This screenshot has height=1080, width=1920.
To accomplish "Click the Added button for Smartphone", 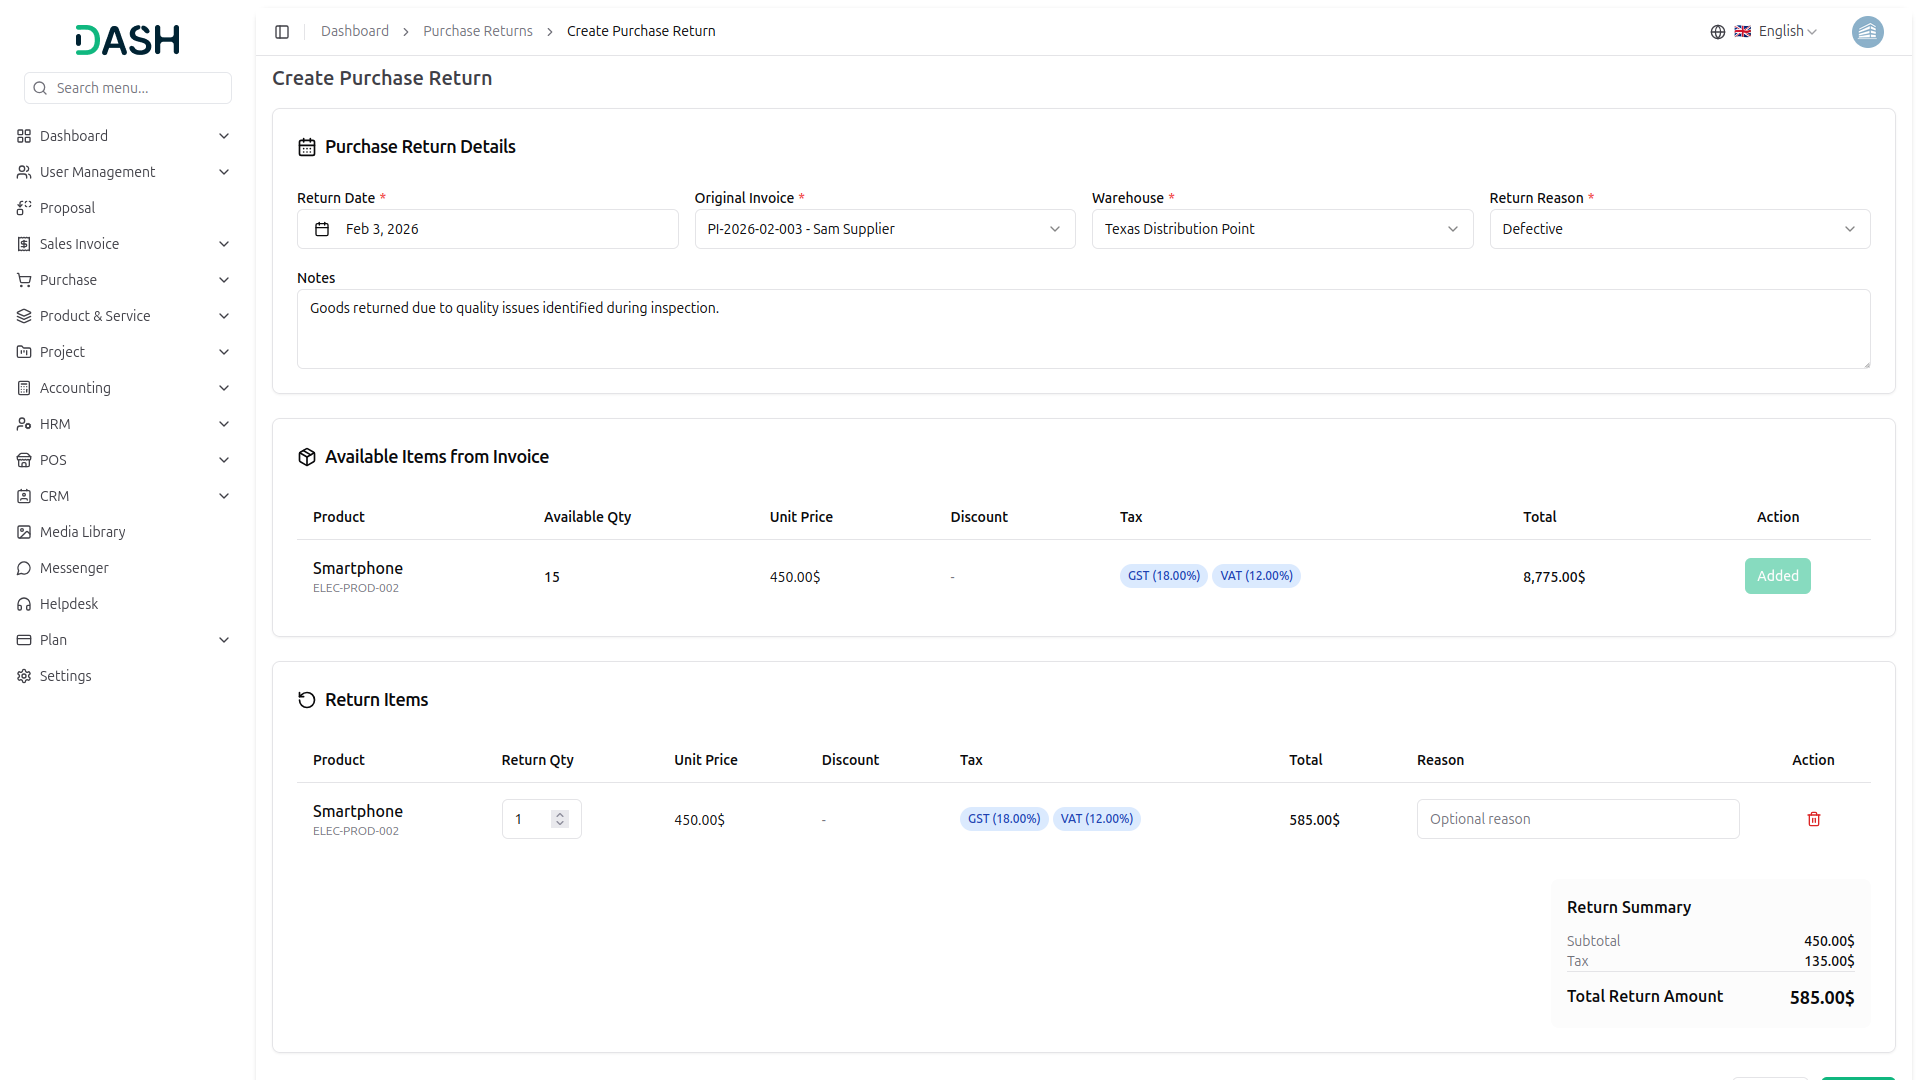I will pos(1777,576).
